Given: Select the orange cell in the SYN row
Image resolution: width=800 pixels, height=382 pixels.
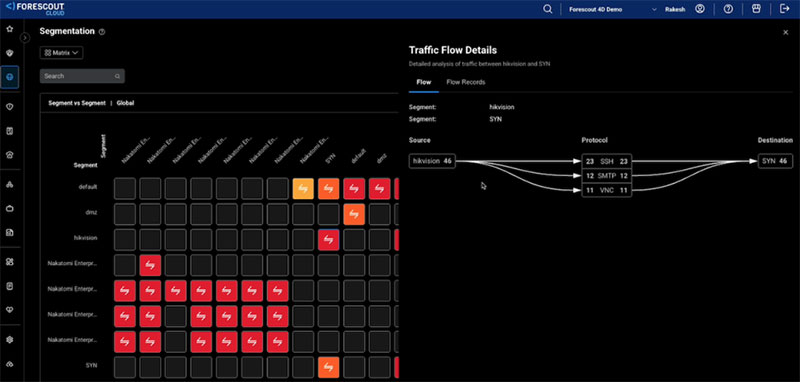Looking at the screenshot, I should click(329, 367).
